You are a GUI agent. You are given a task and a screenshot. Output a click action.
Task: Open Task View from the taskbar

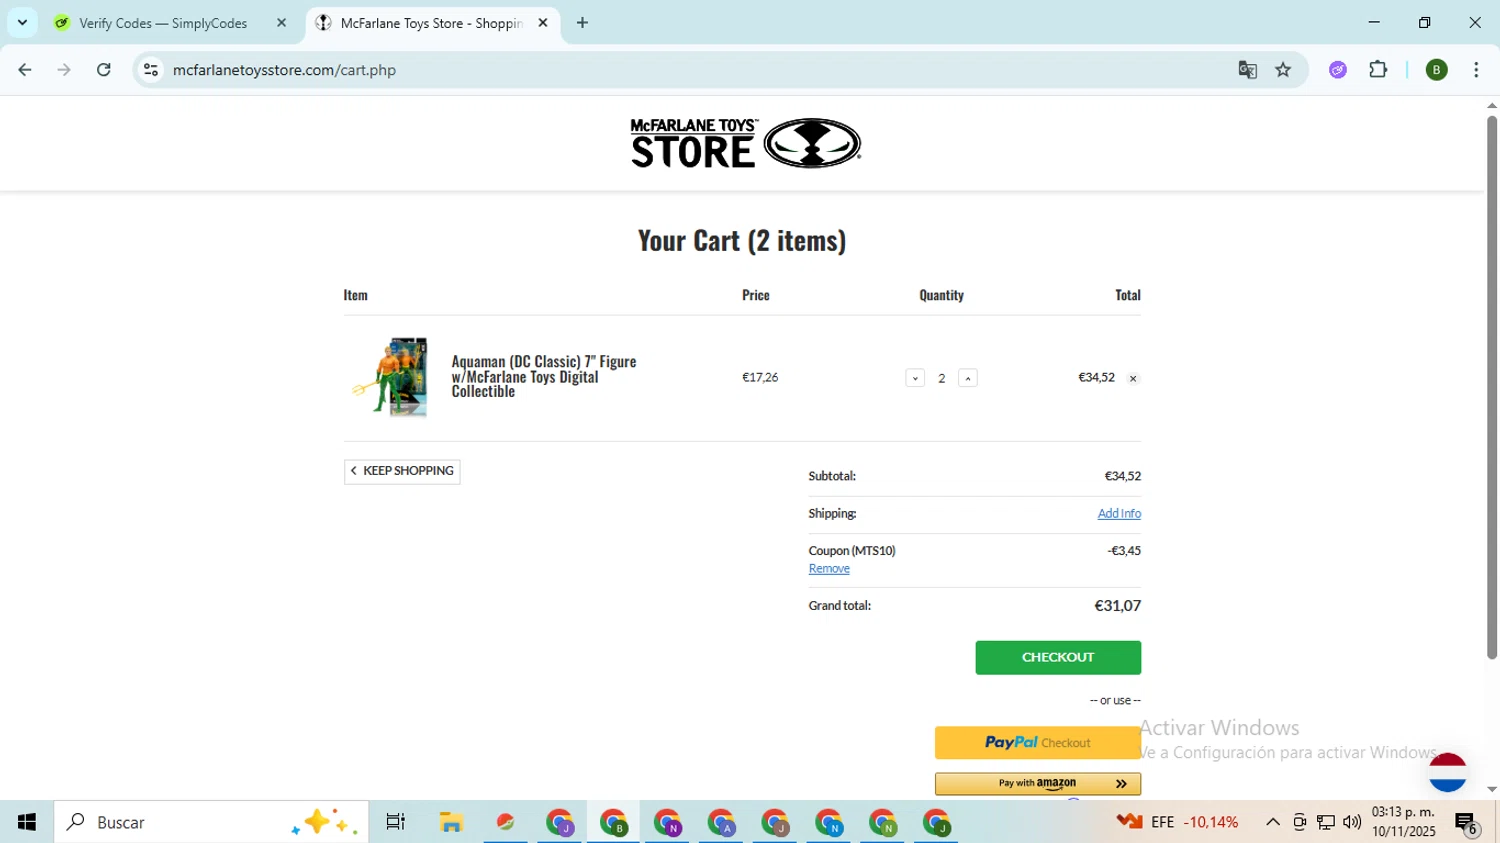click(396, 822)
